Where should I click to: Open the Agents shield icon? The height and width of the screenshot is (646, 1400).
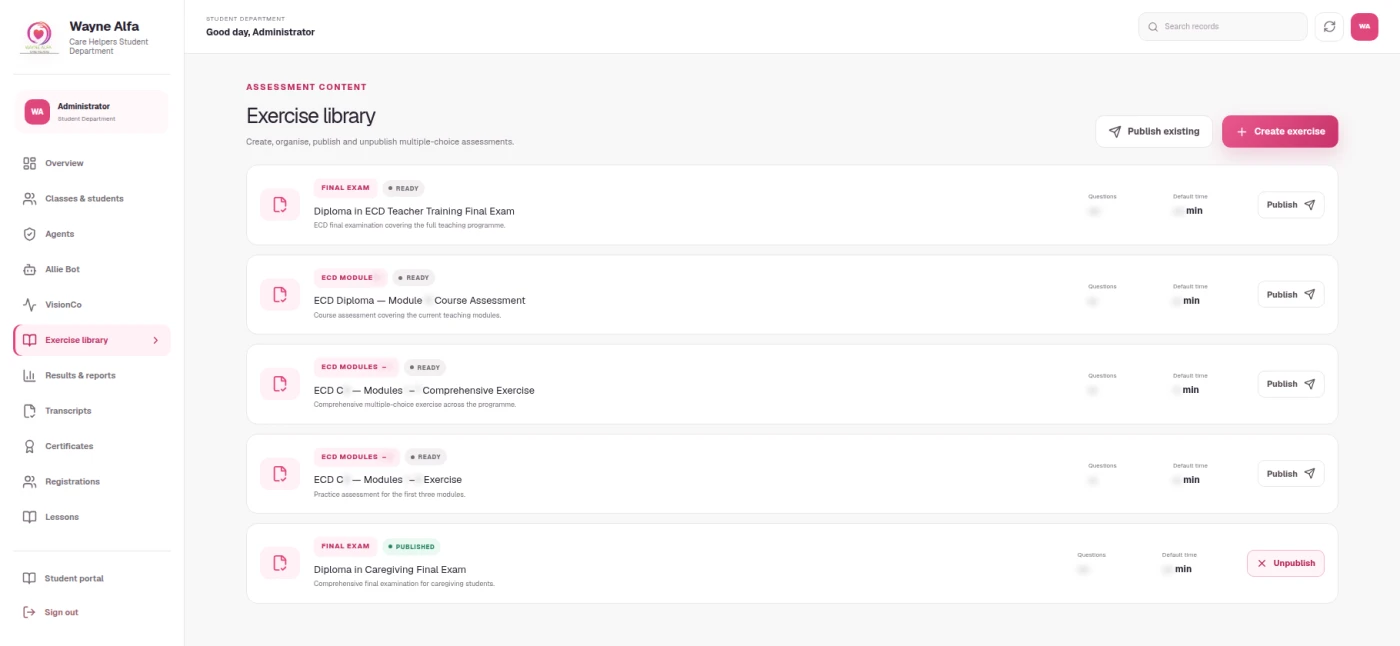[x=30, y=234]
